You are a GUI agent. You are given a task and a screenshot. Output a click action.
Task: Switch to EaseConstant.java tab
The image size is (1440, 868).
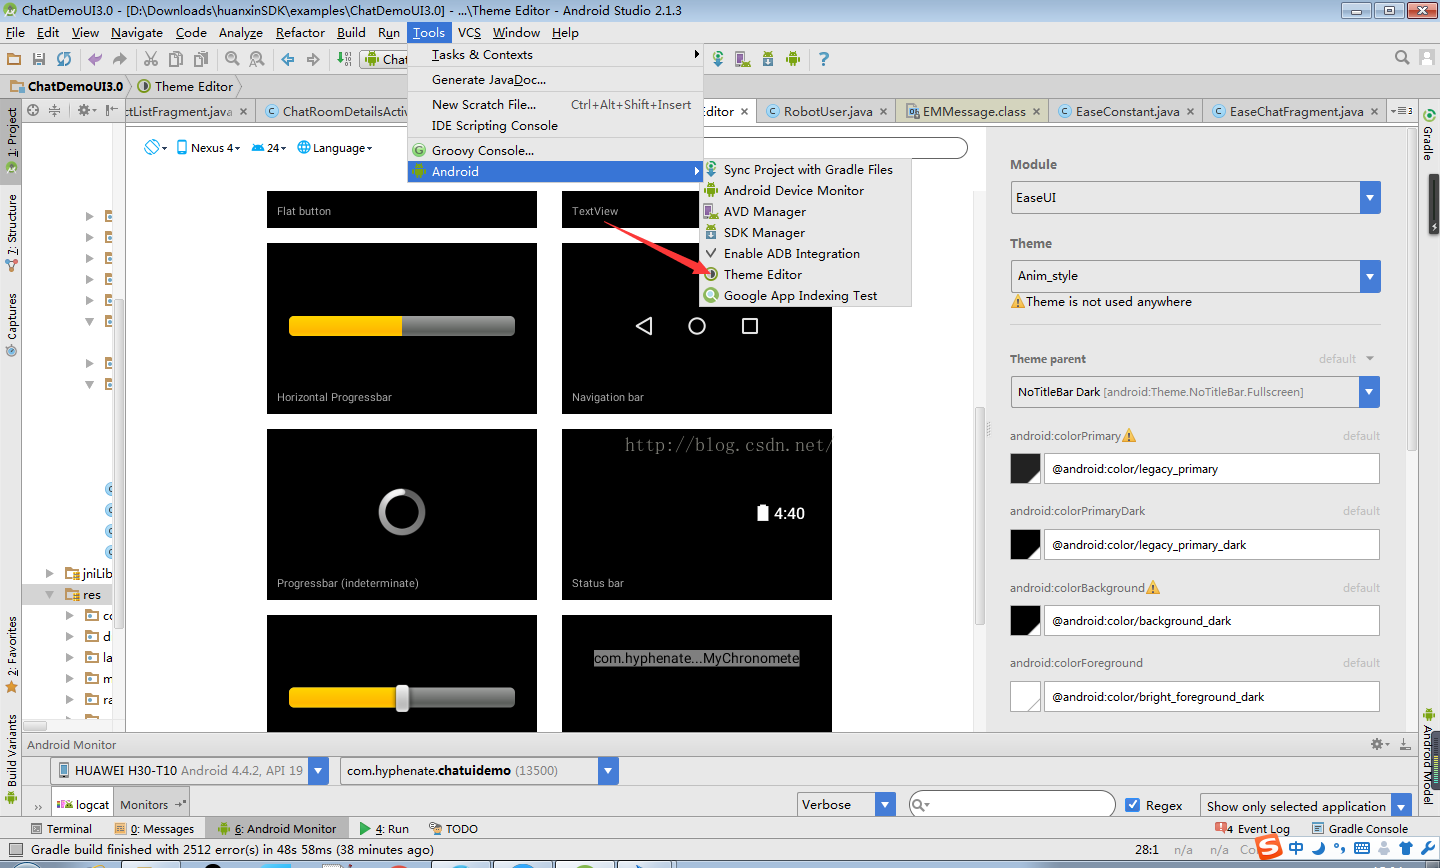(1127, 112)
